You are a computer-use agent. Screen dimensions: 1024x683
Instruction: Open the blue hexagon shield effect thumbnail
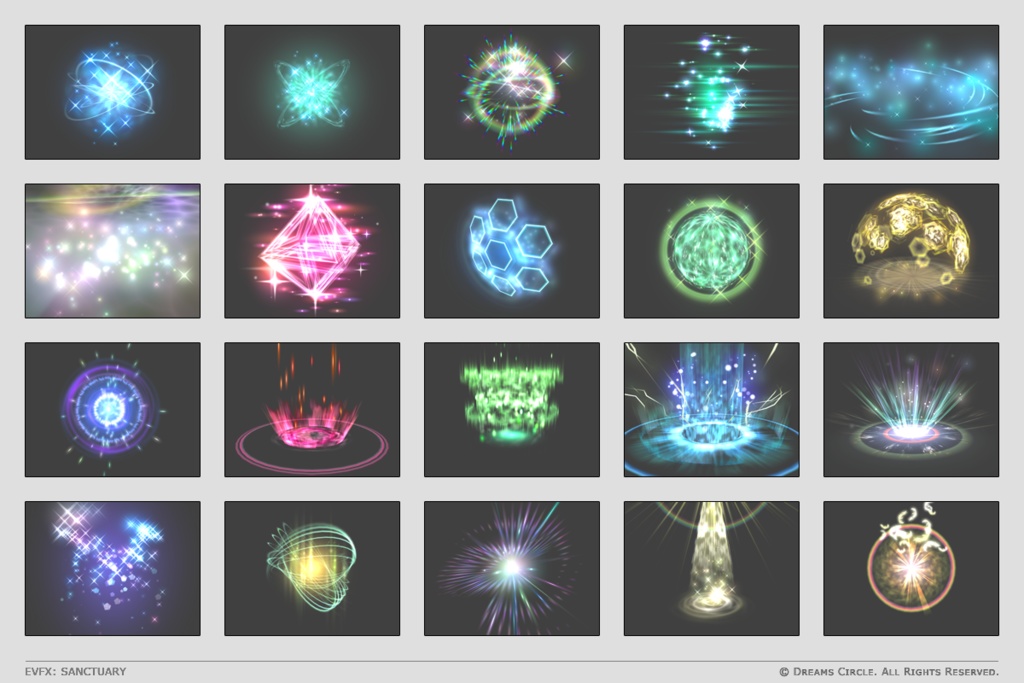tap(512, 251)
